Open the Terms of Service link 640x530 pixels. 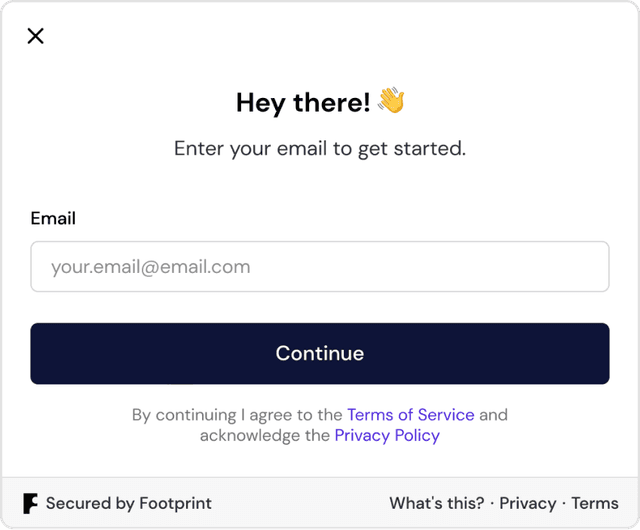[411, 414]
